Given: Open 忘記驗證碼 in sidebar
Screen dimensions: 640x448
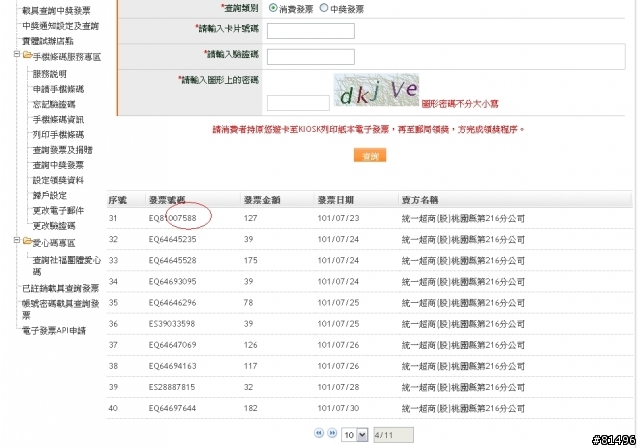Looking at the screenshot, I should point(54,104).
